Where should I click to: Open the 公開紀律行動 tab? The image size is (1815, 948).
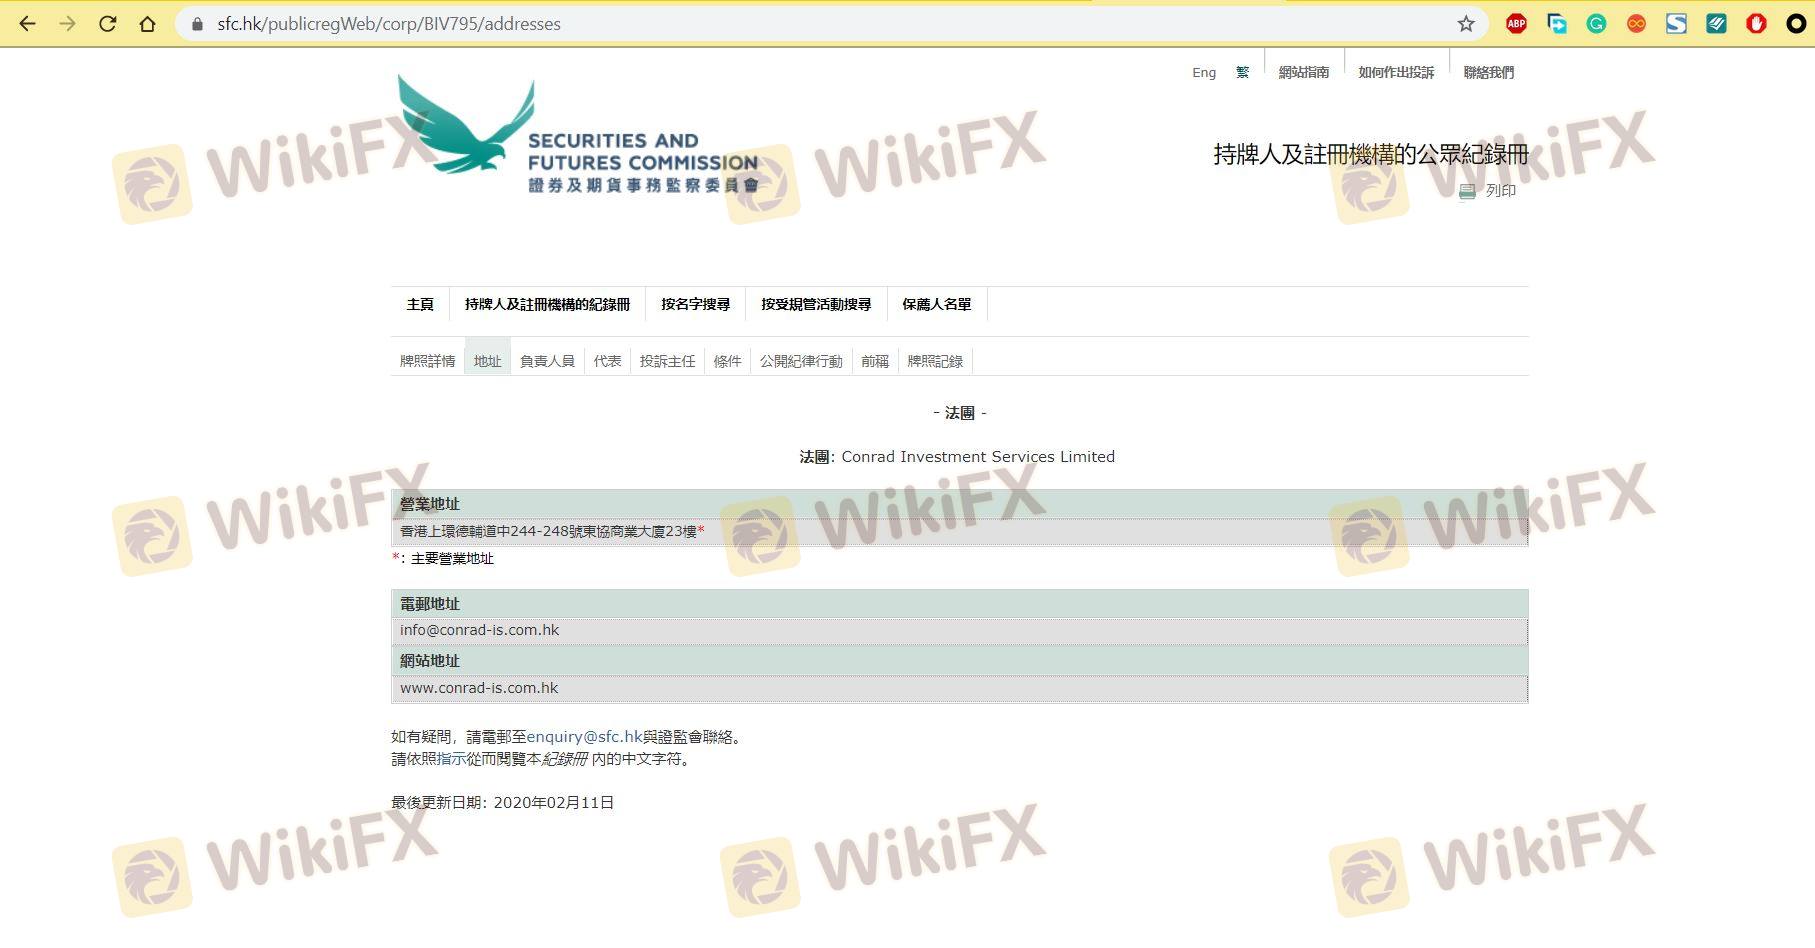coord(800,361)
